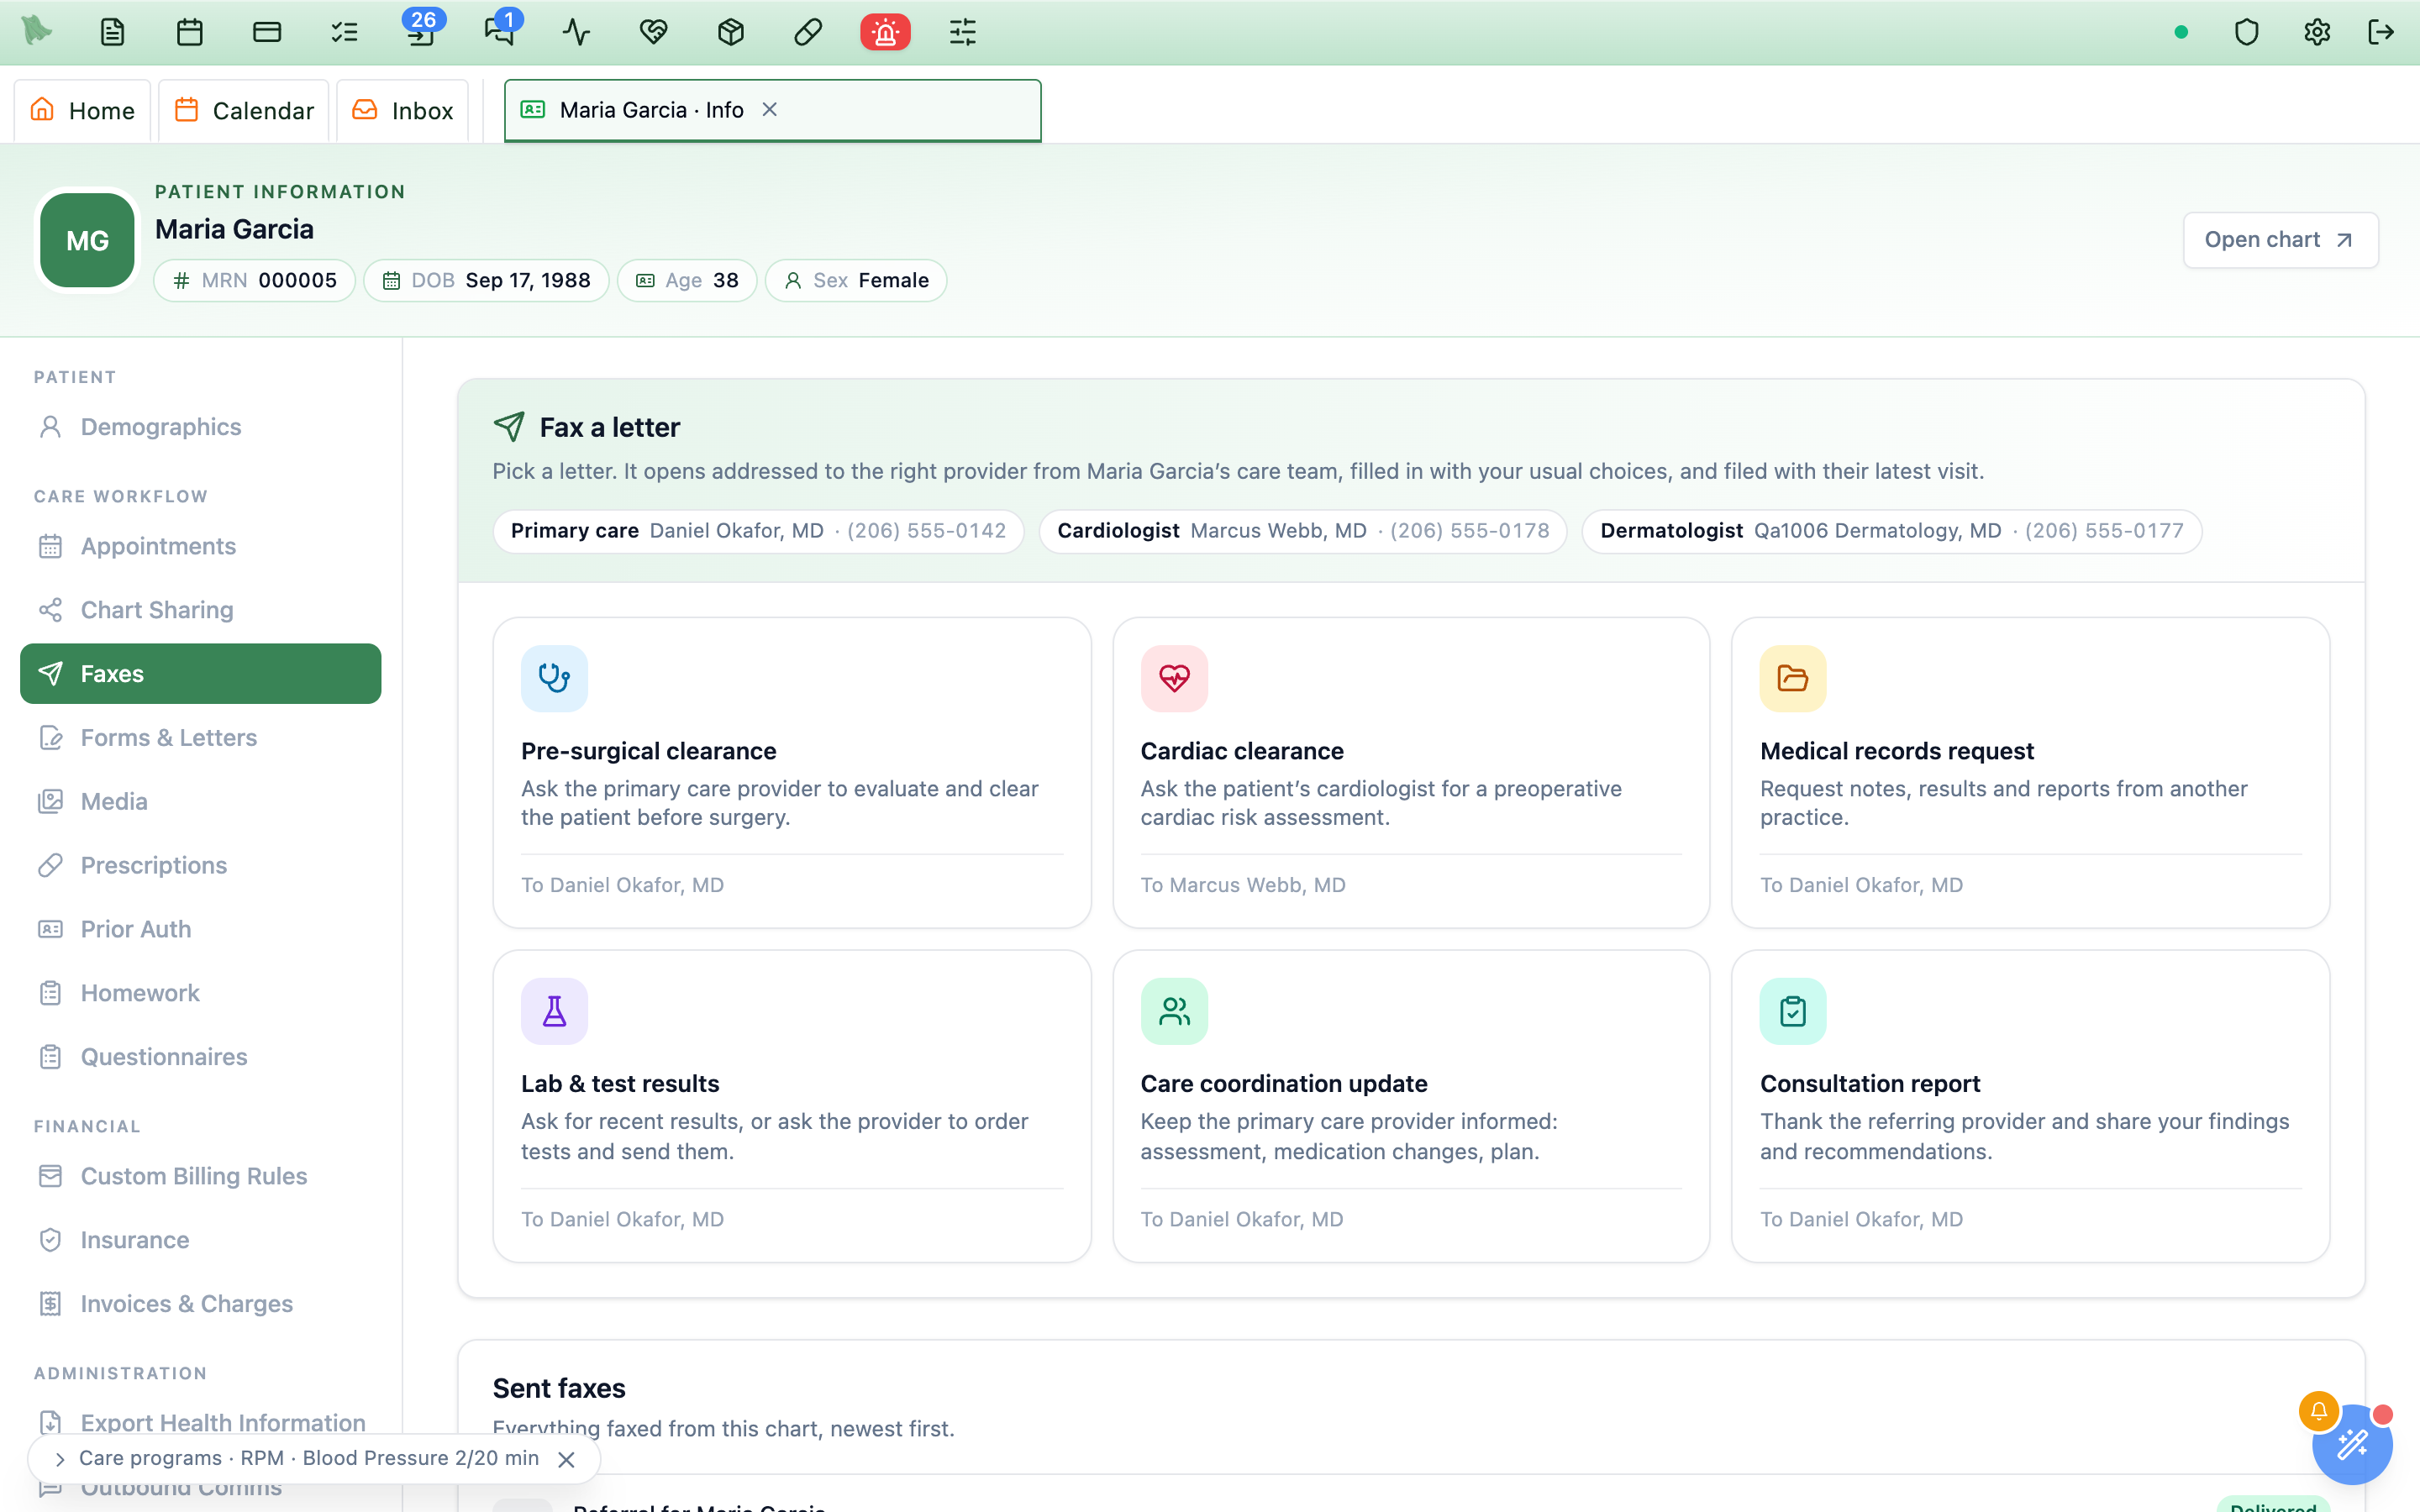Switch to the Inbox tab
The width and height of the screenshot is (2420, 1512).
(x=403, y=110)
